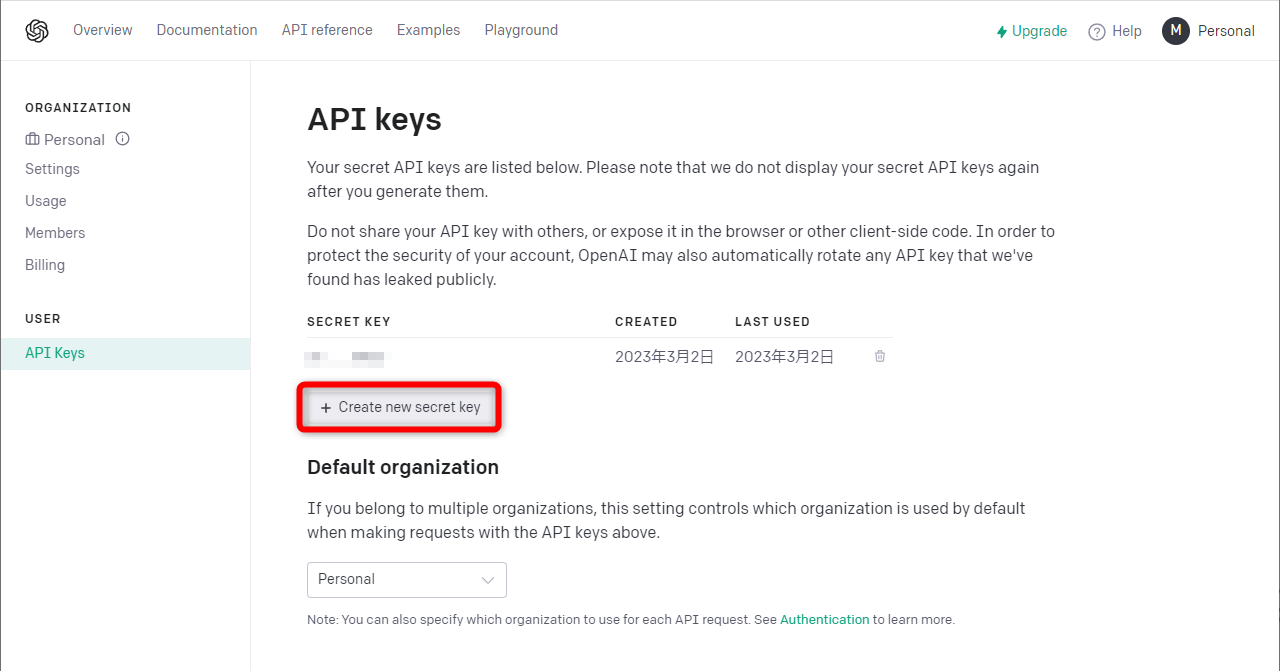This screenshot has width=1280, height=671.
Task: Delete the API key using the trash icon
Action: [x=879, y=356]
